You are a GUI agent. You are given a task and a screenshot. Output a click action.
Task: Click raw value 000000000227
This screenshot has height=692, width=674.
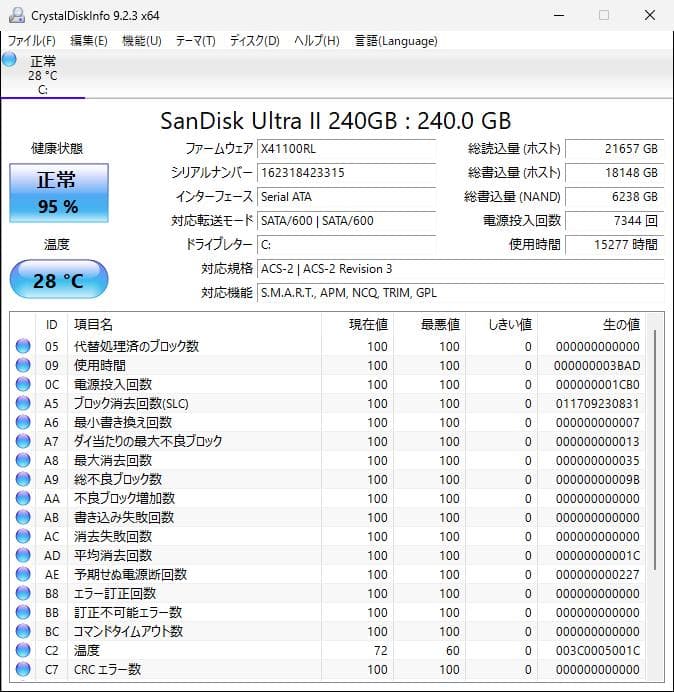[x=597, y=575]
